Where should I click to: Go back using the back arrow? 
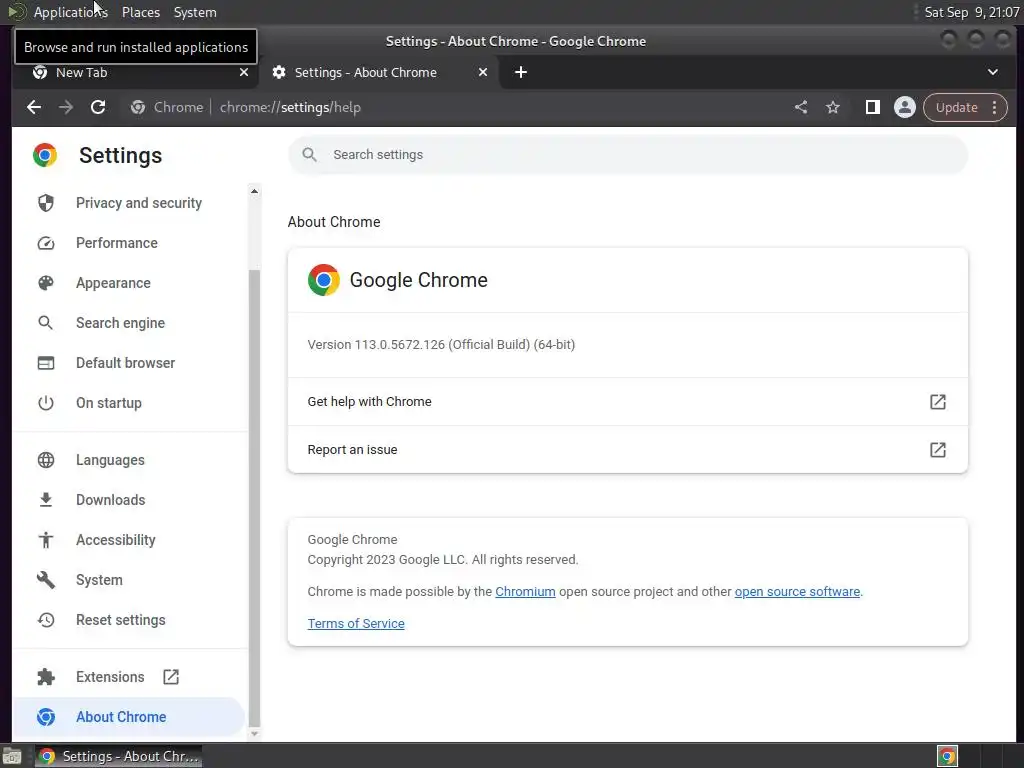(x=34, y=107)
